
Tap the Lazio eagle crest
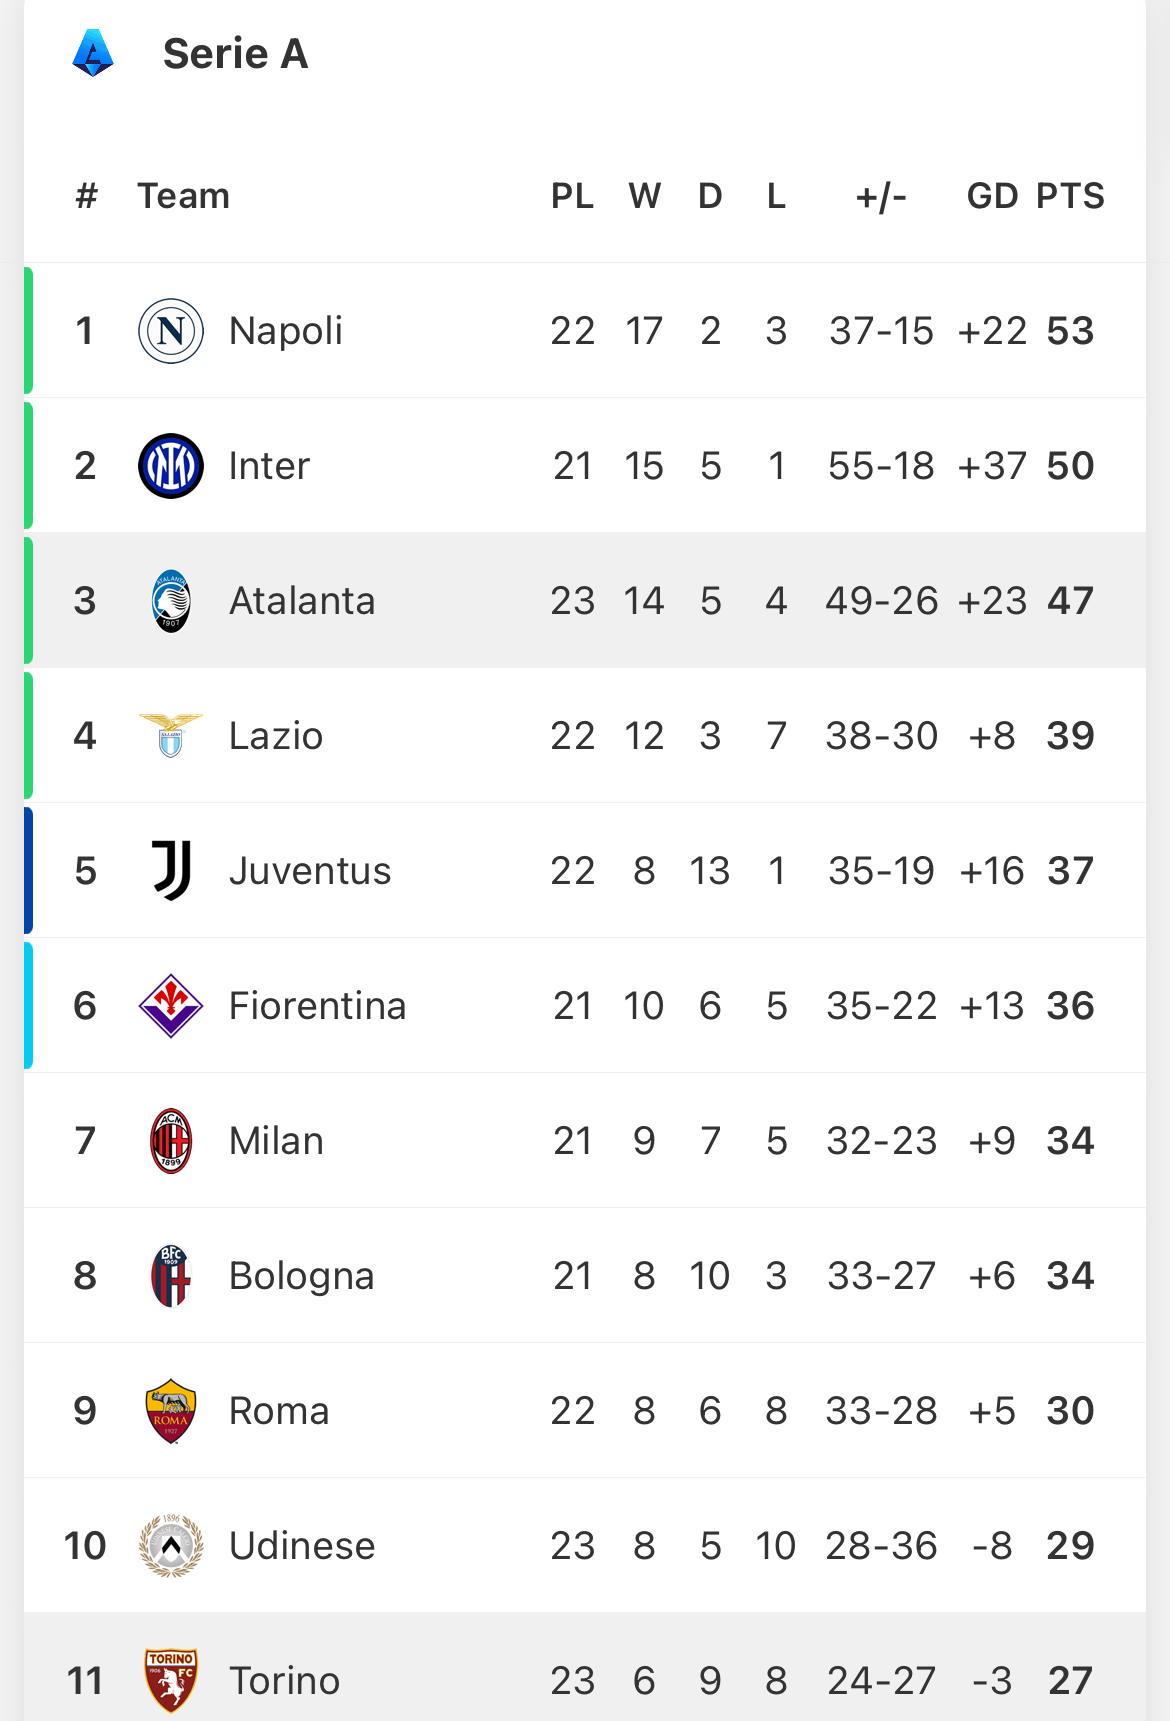pyautogui.click(x=171, y=736)
